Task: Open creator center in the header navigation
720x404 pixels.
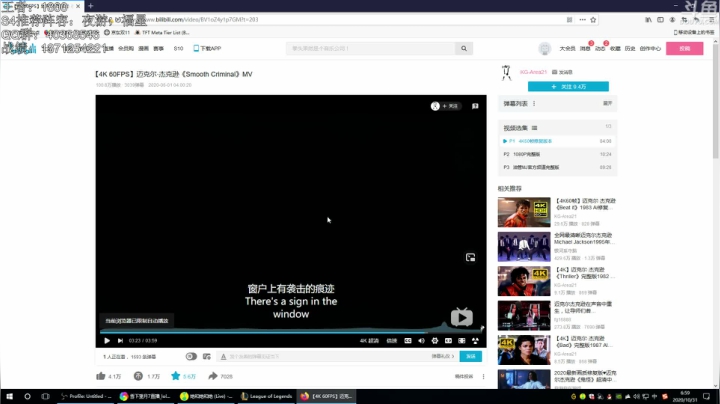Action: coord(650,48)
